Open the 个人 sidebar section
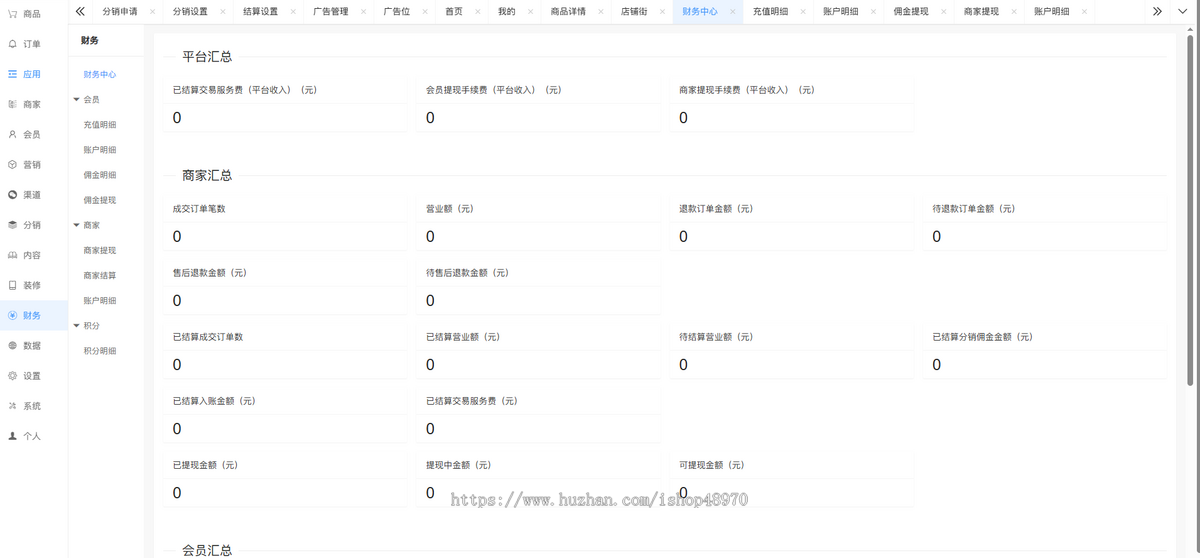Viewport: 1200px width, 558px height. click(32, 436)
